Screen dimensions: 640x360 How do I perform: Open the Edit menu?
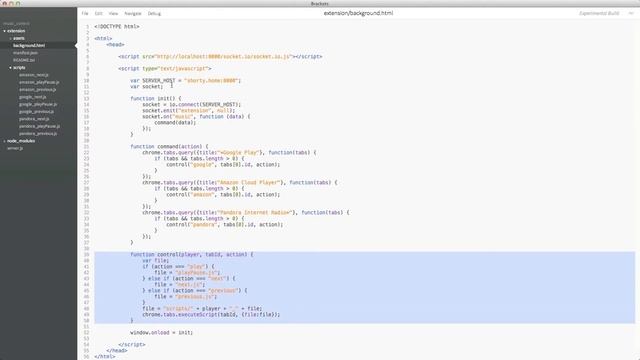pyautogui.click(x=98, y=13)
